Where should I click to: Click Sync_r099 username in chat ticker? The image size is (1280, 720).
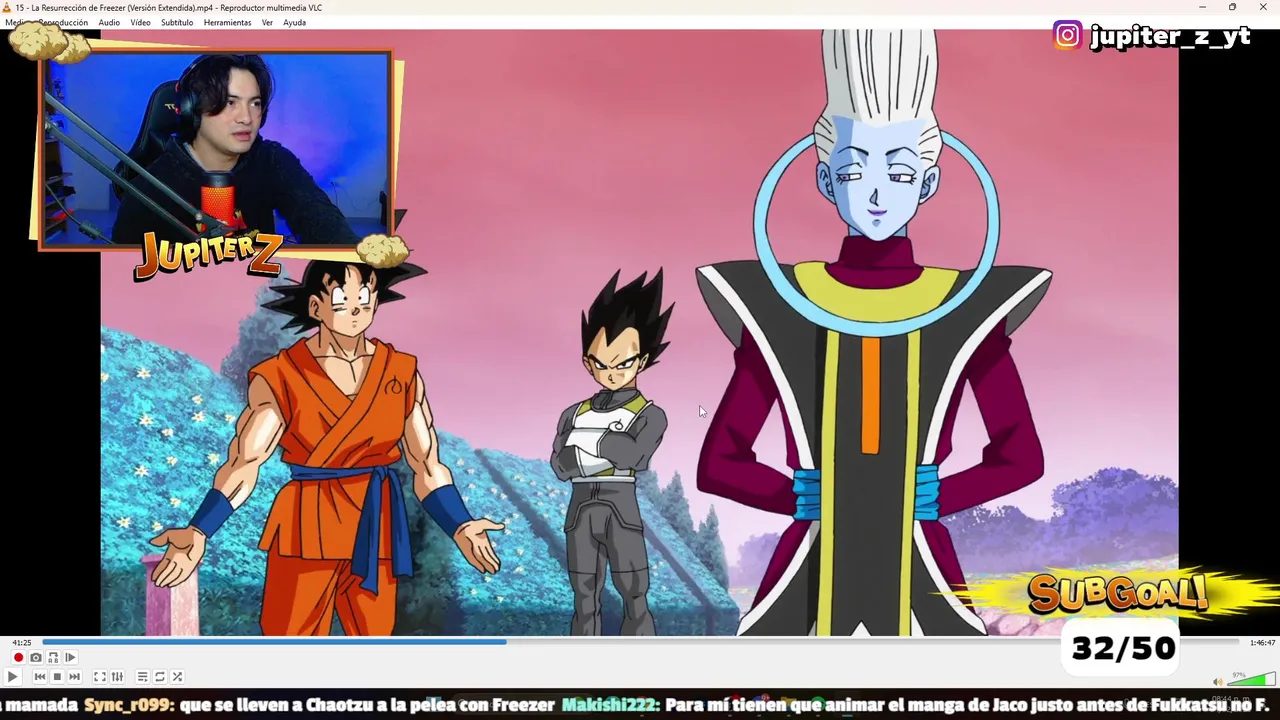[129, 704]
